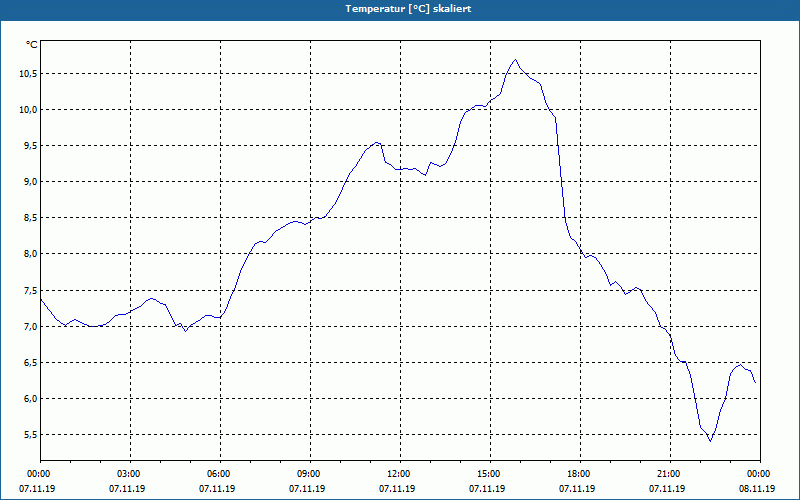This screenshot has height=500, width=800.
Task: Click the 09:00 time axis label
Action: click(x=309, y=474)
